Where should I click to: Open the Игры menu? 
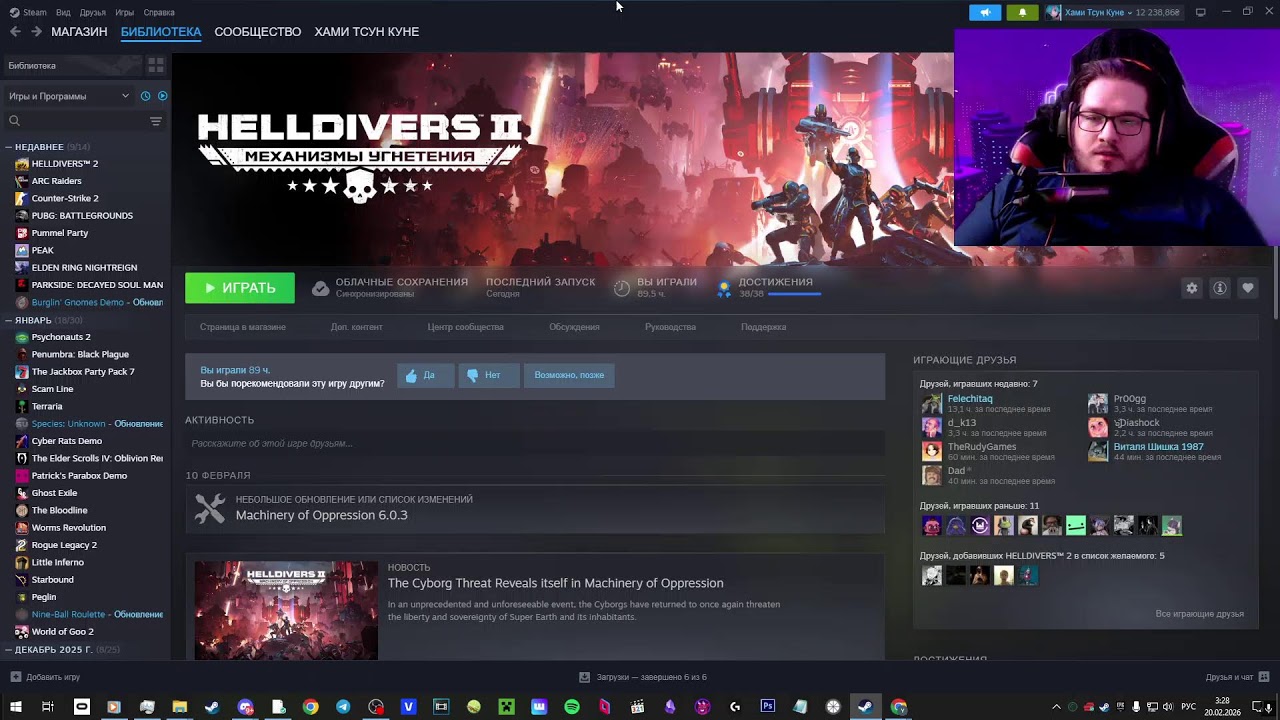(125, 12)
